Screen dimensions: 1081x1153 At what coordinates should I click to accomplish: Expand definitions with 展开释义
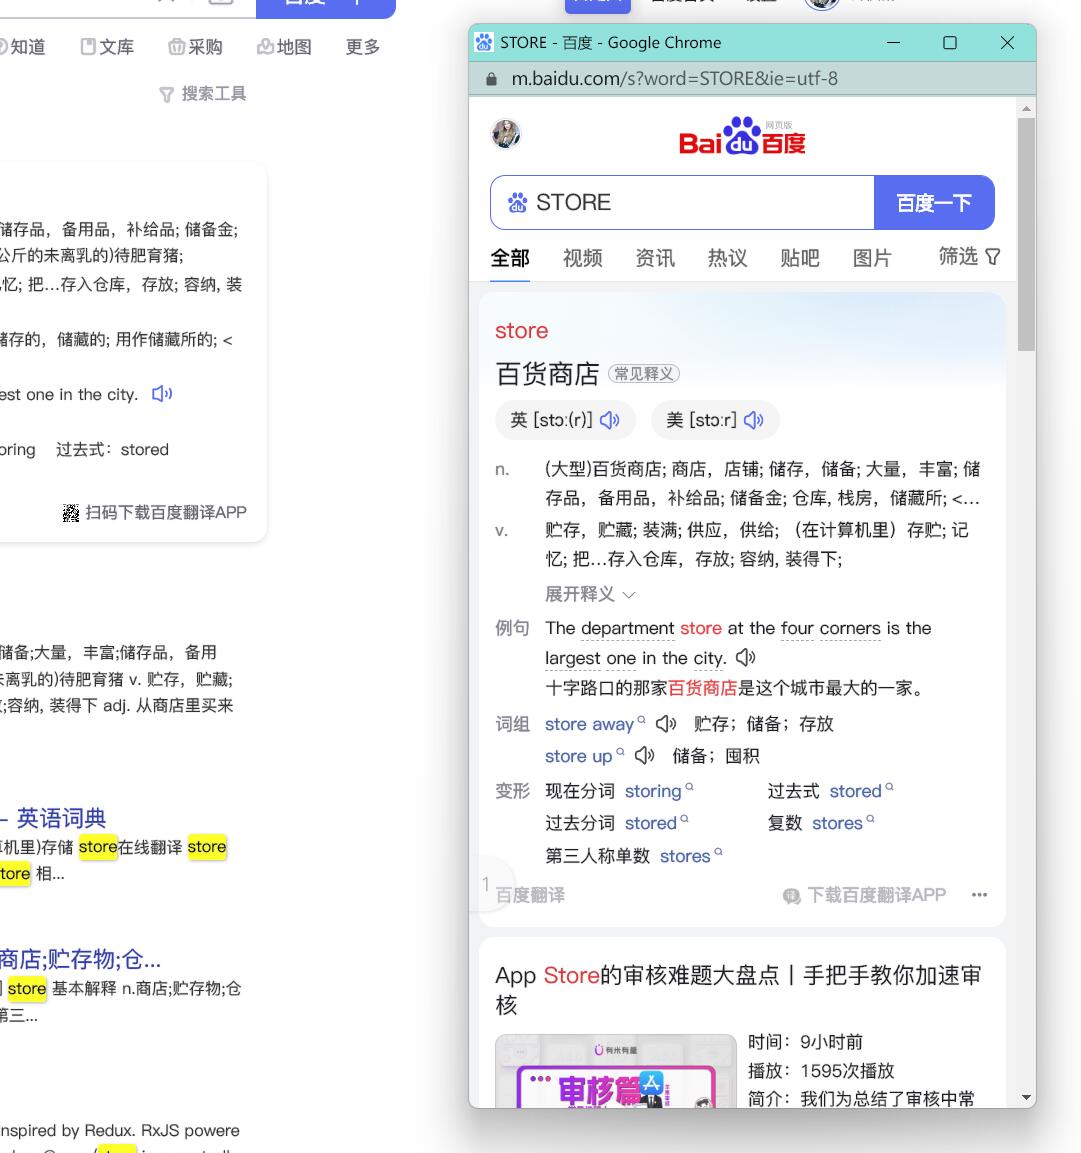pyautogui.click(x=590, y=594)
